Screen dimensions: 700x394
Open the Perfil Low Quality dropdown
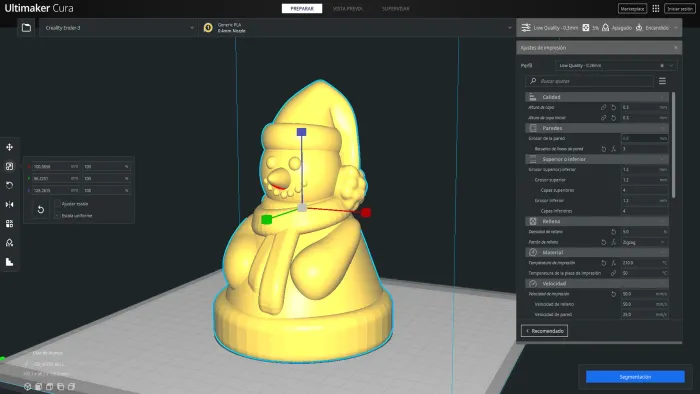616,66
